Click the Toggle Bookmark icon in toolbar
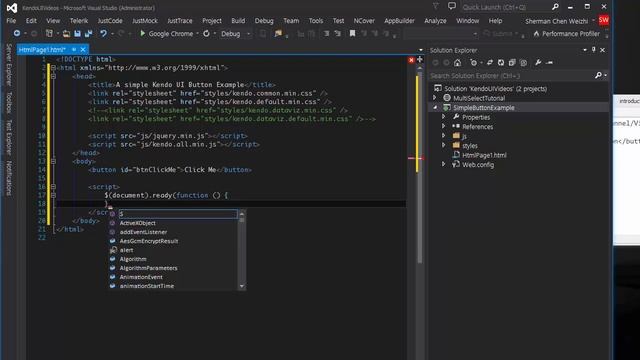 352,33
